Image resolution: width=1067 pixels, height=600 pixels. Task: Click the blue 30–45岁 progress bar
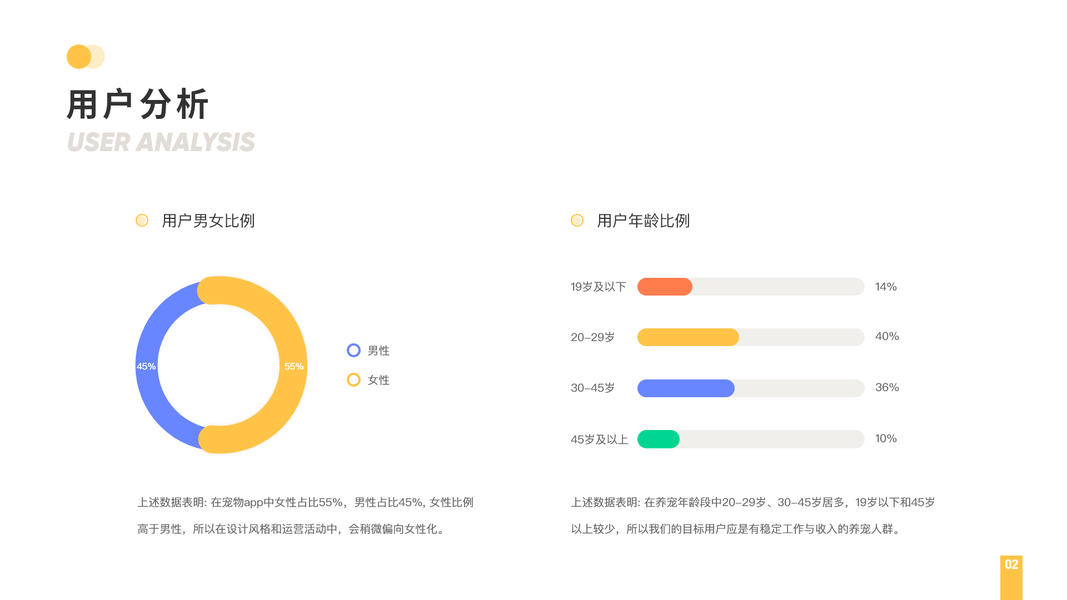[x=685, y=388]
